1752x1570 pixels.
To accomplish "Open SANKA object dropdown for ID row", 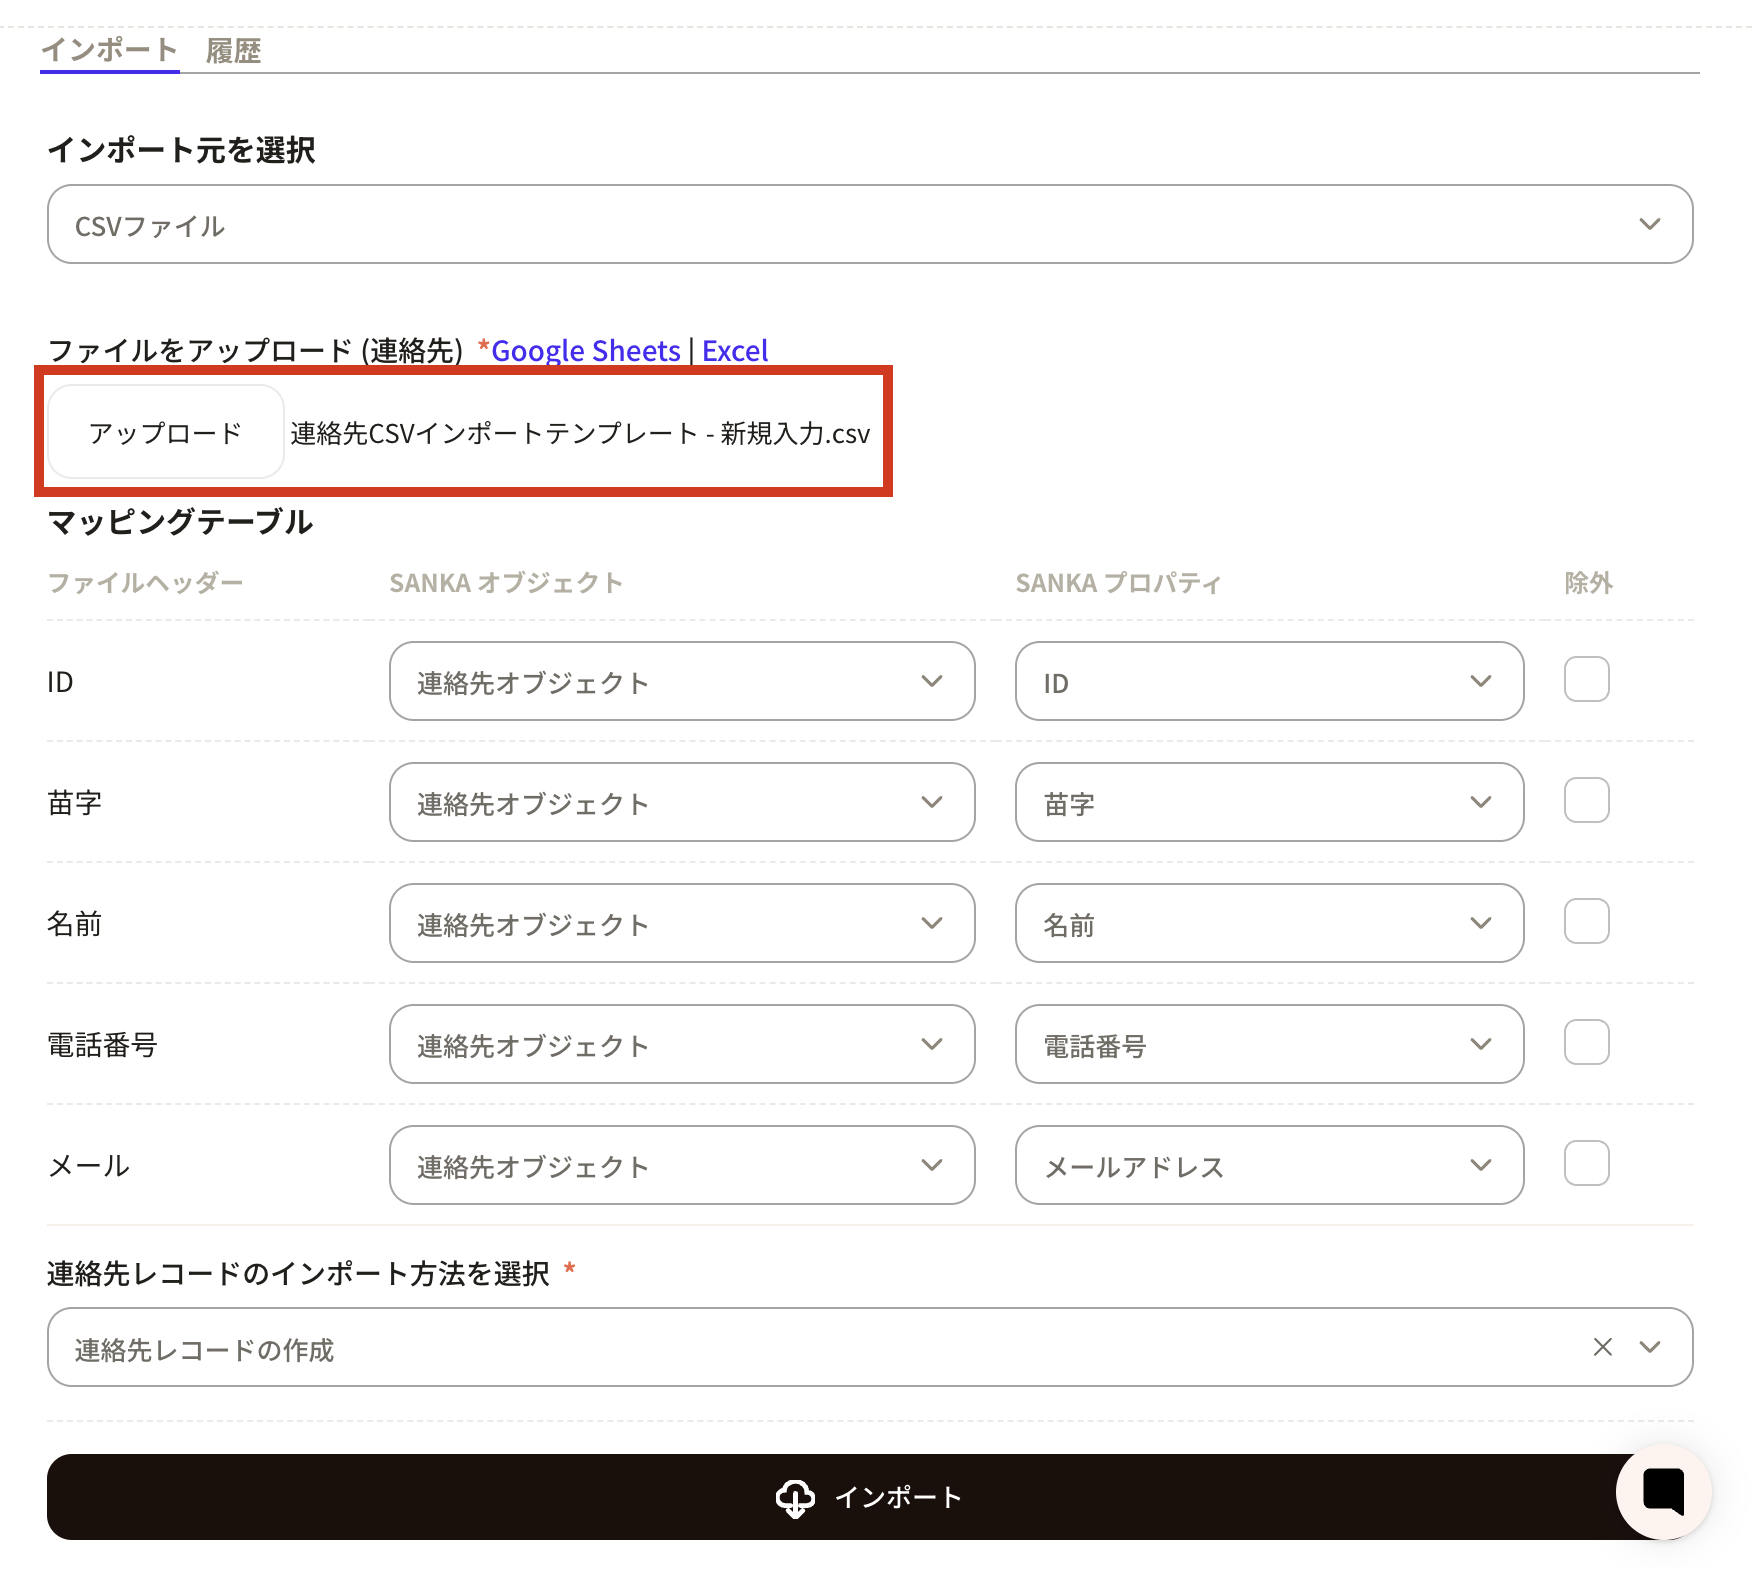I will pos(681,681).
